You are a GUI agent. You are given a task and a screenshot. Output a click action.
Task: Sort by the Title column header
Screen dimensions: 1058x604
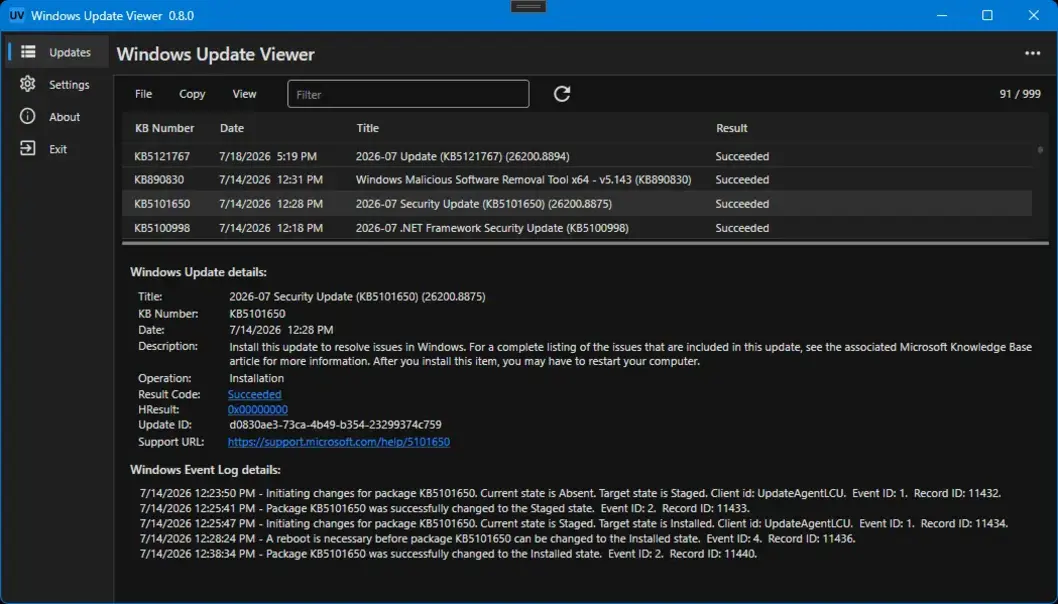(367, 128)
